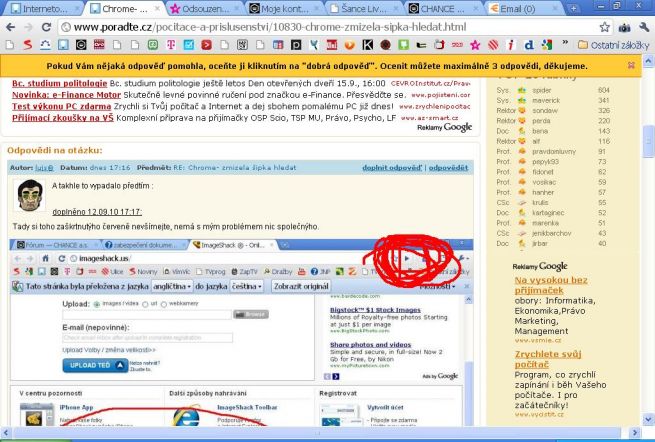Expand hidden bookmarks with the » chevron
This screenshot has height=442, width=655.
pos(565,43)
